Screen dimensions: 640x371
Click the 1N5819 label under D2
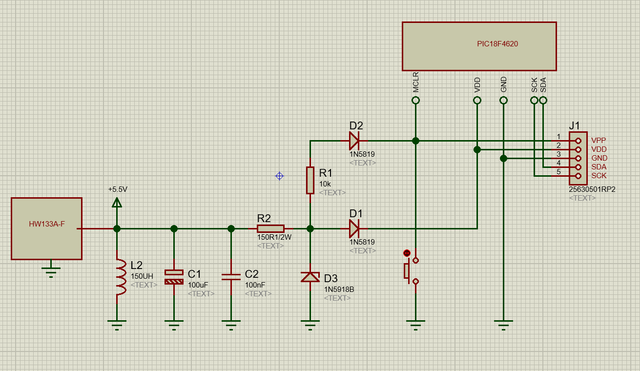[x=362, y=154]
